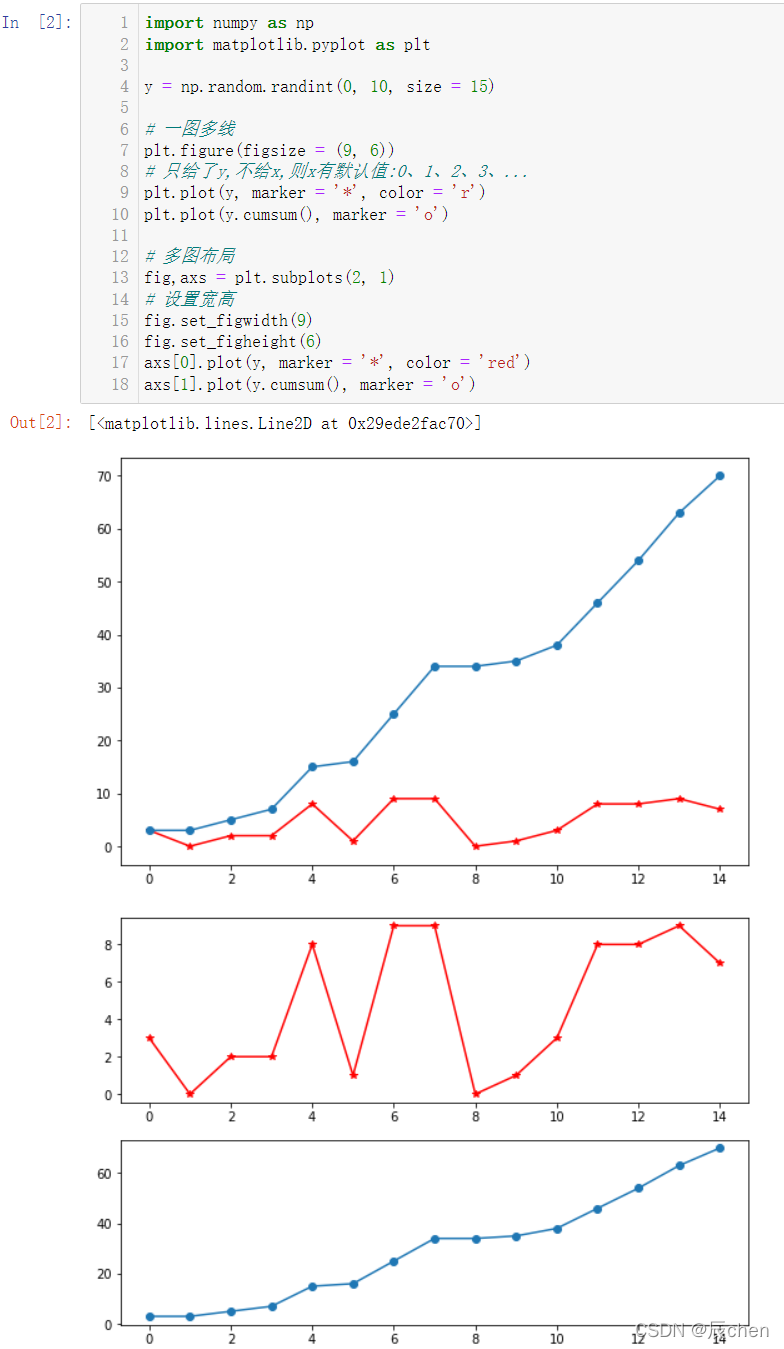Image resolution: width=784 pixels, height=1349 pixels.
Task: Click the middle red star-marker subplot
Action: 435,1010
